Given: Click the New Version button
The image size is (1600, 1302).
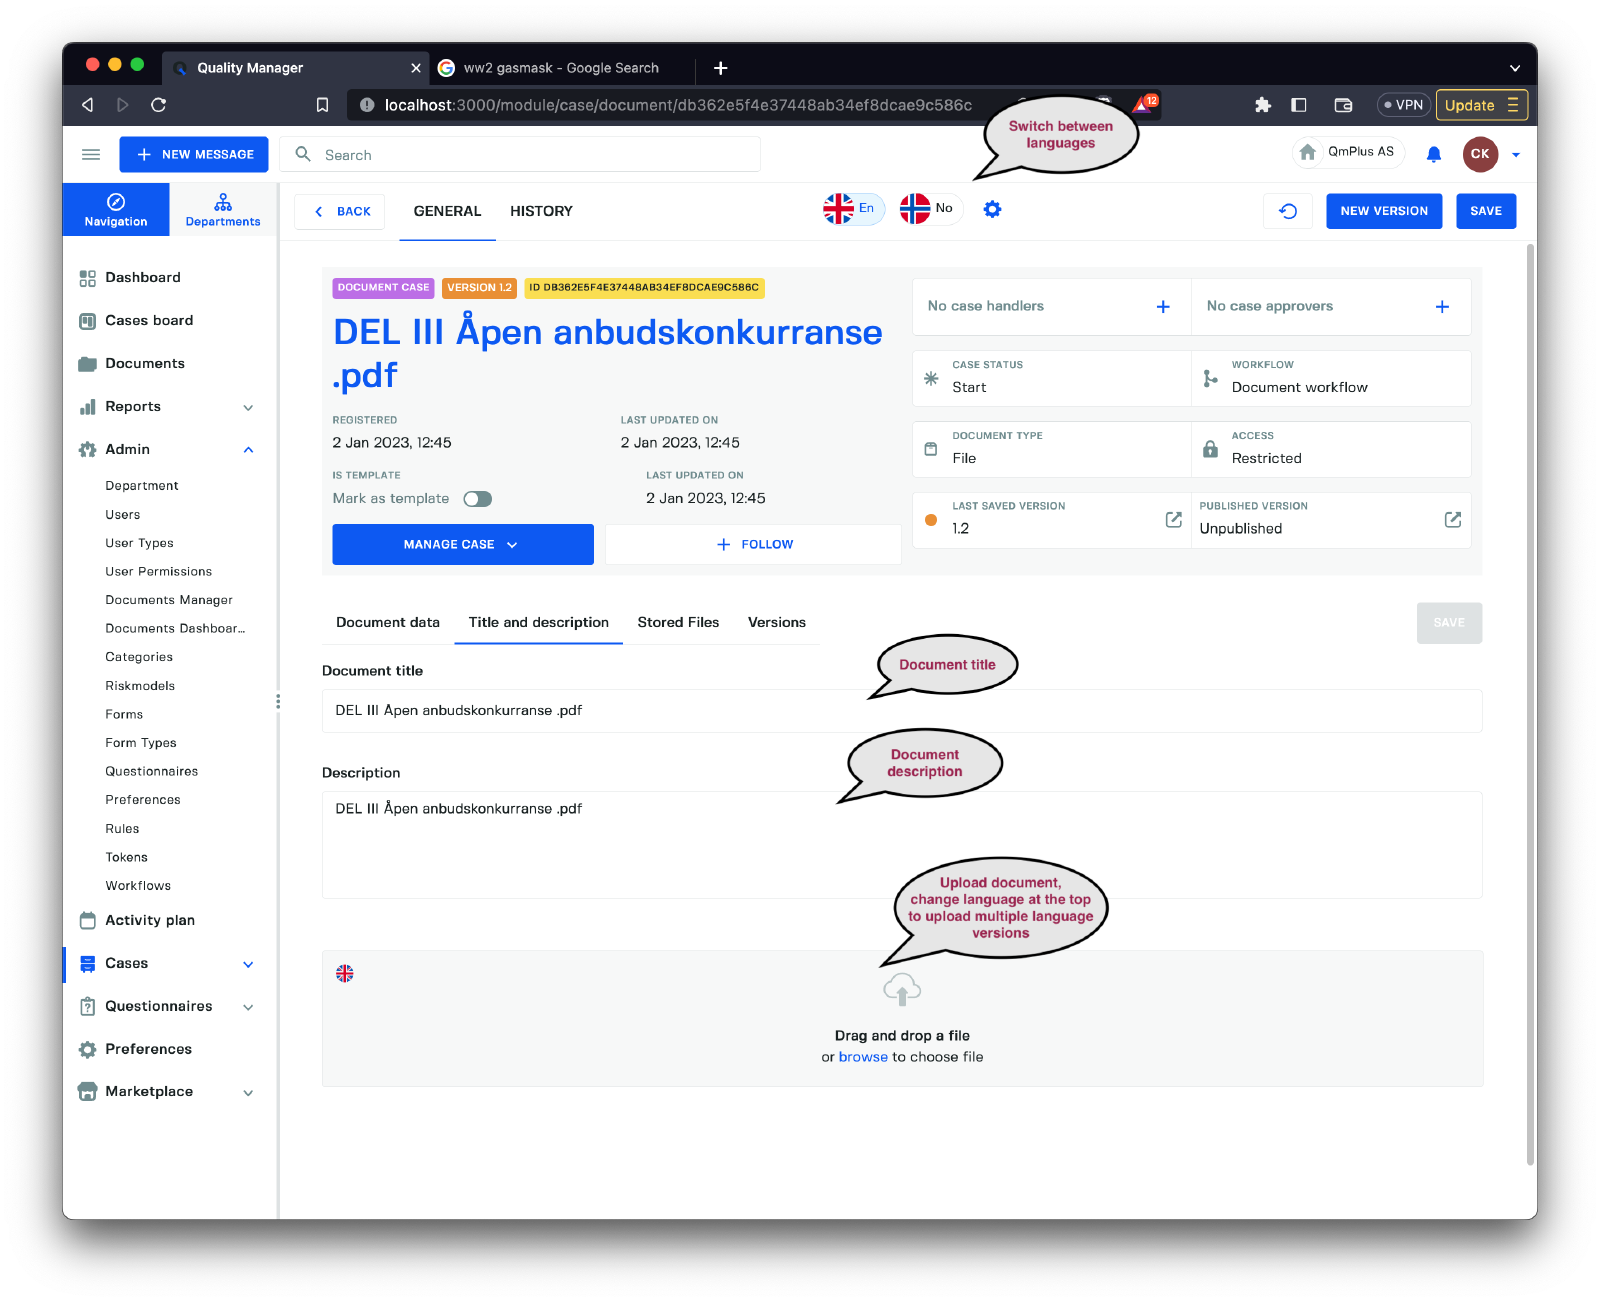Looking at the screenshot, I should [1383, 211].
